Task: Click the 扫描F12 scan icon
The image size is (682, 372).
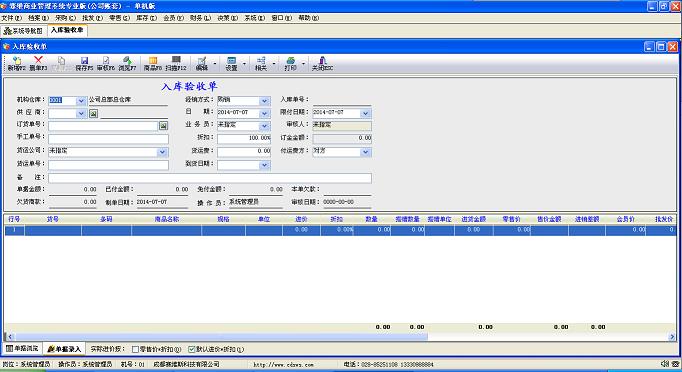Action: click(176, 60)
